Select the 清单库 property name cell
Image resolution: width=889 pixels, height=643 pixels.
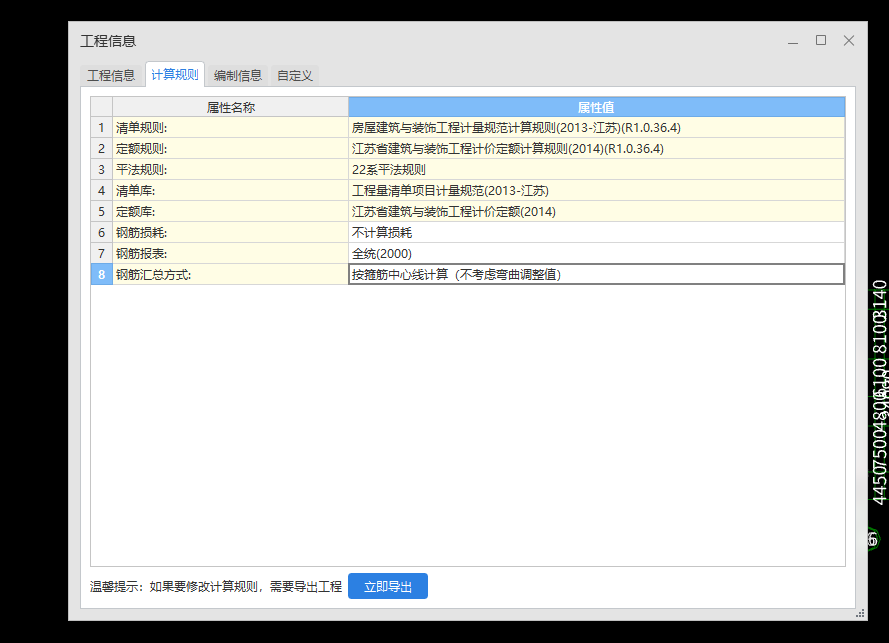(x=230, y=191)
